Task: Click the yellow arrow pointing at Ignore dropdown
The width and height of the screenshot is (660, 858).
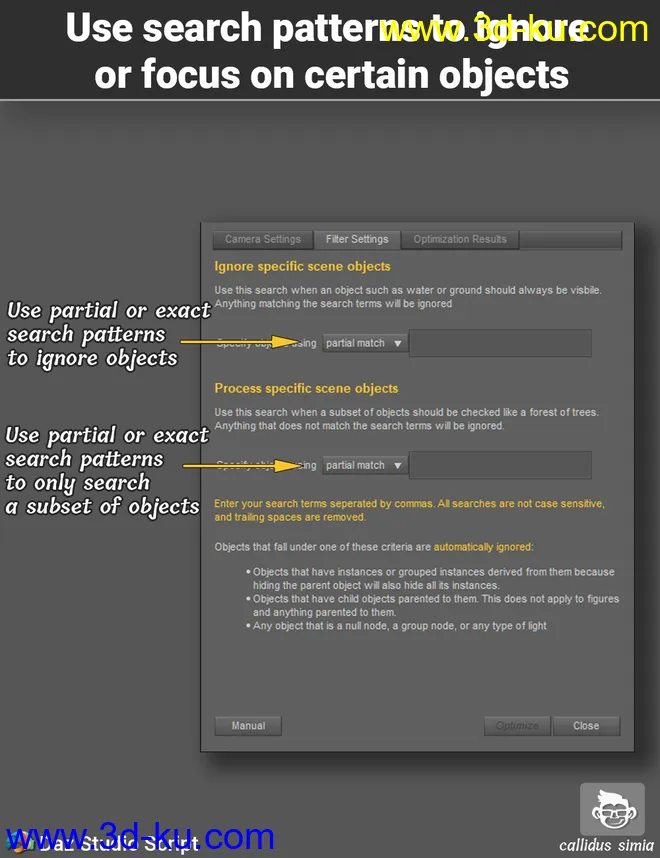Action: point(245,342)
